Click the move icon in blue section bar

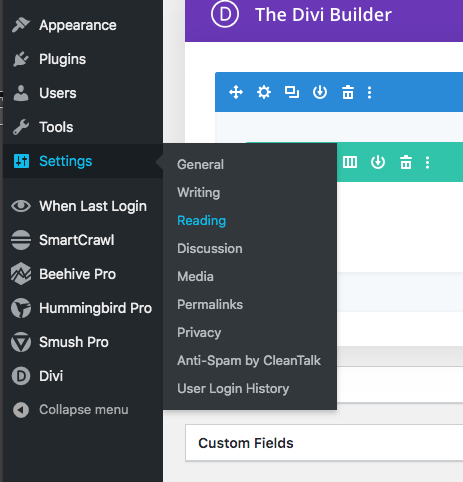coord(236,92)
